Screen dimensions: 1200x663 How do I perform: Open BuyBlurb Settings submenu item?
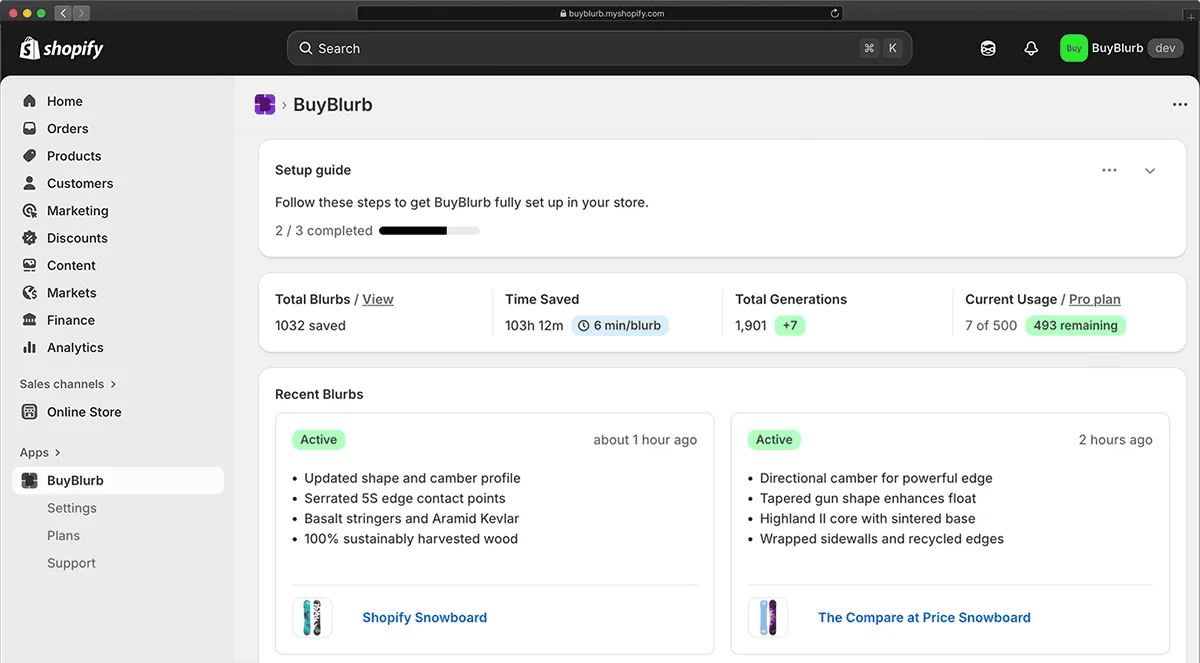(x=72, y=508)
